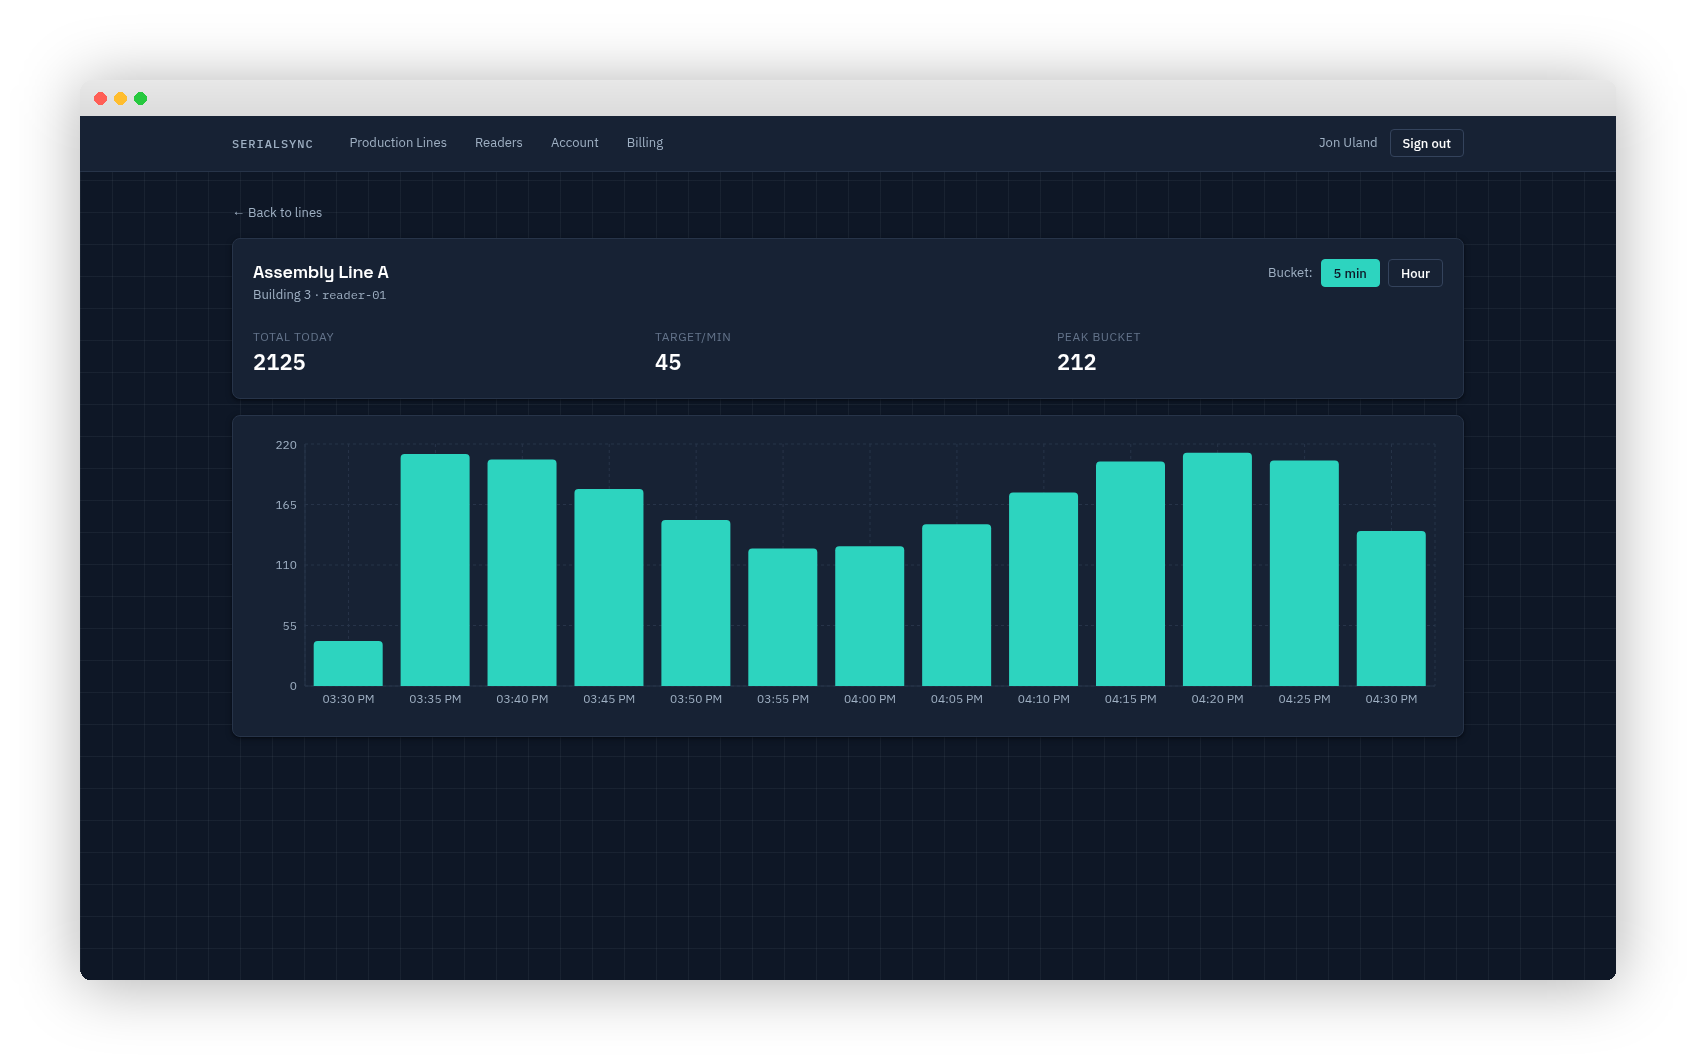Select the 04:25 PM bar
The height and width of the screenshot is (1060, 1696).
coord(1304,573)
